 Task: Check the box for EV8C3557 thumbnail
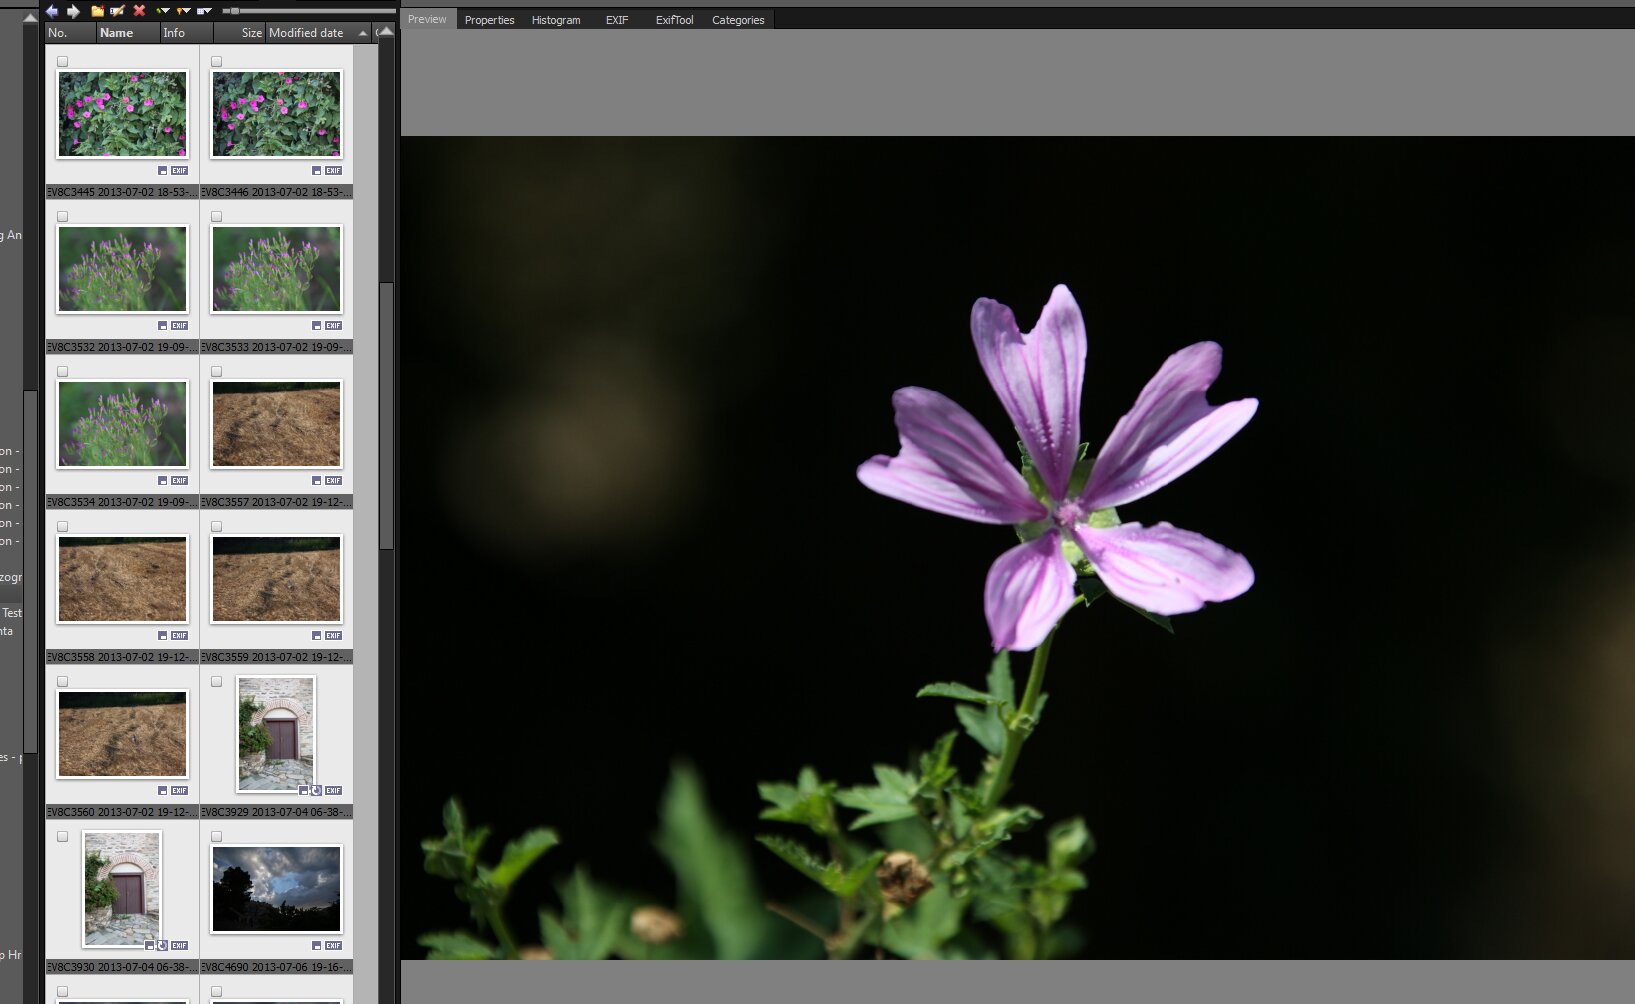[x=217, y=372]
